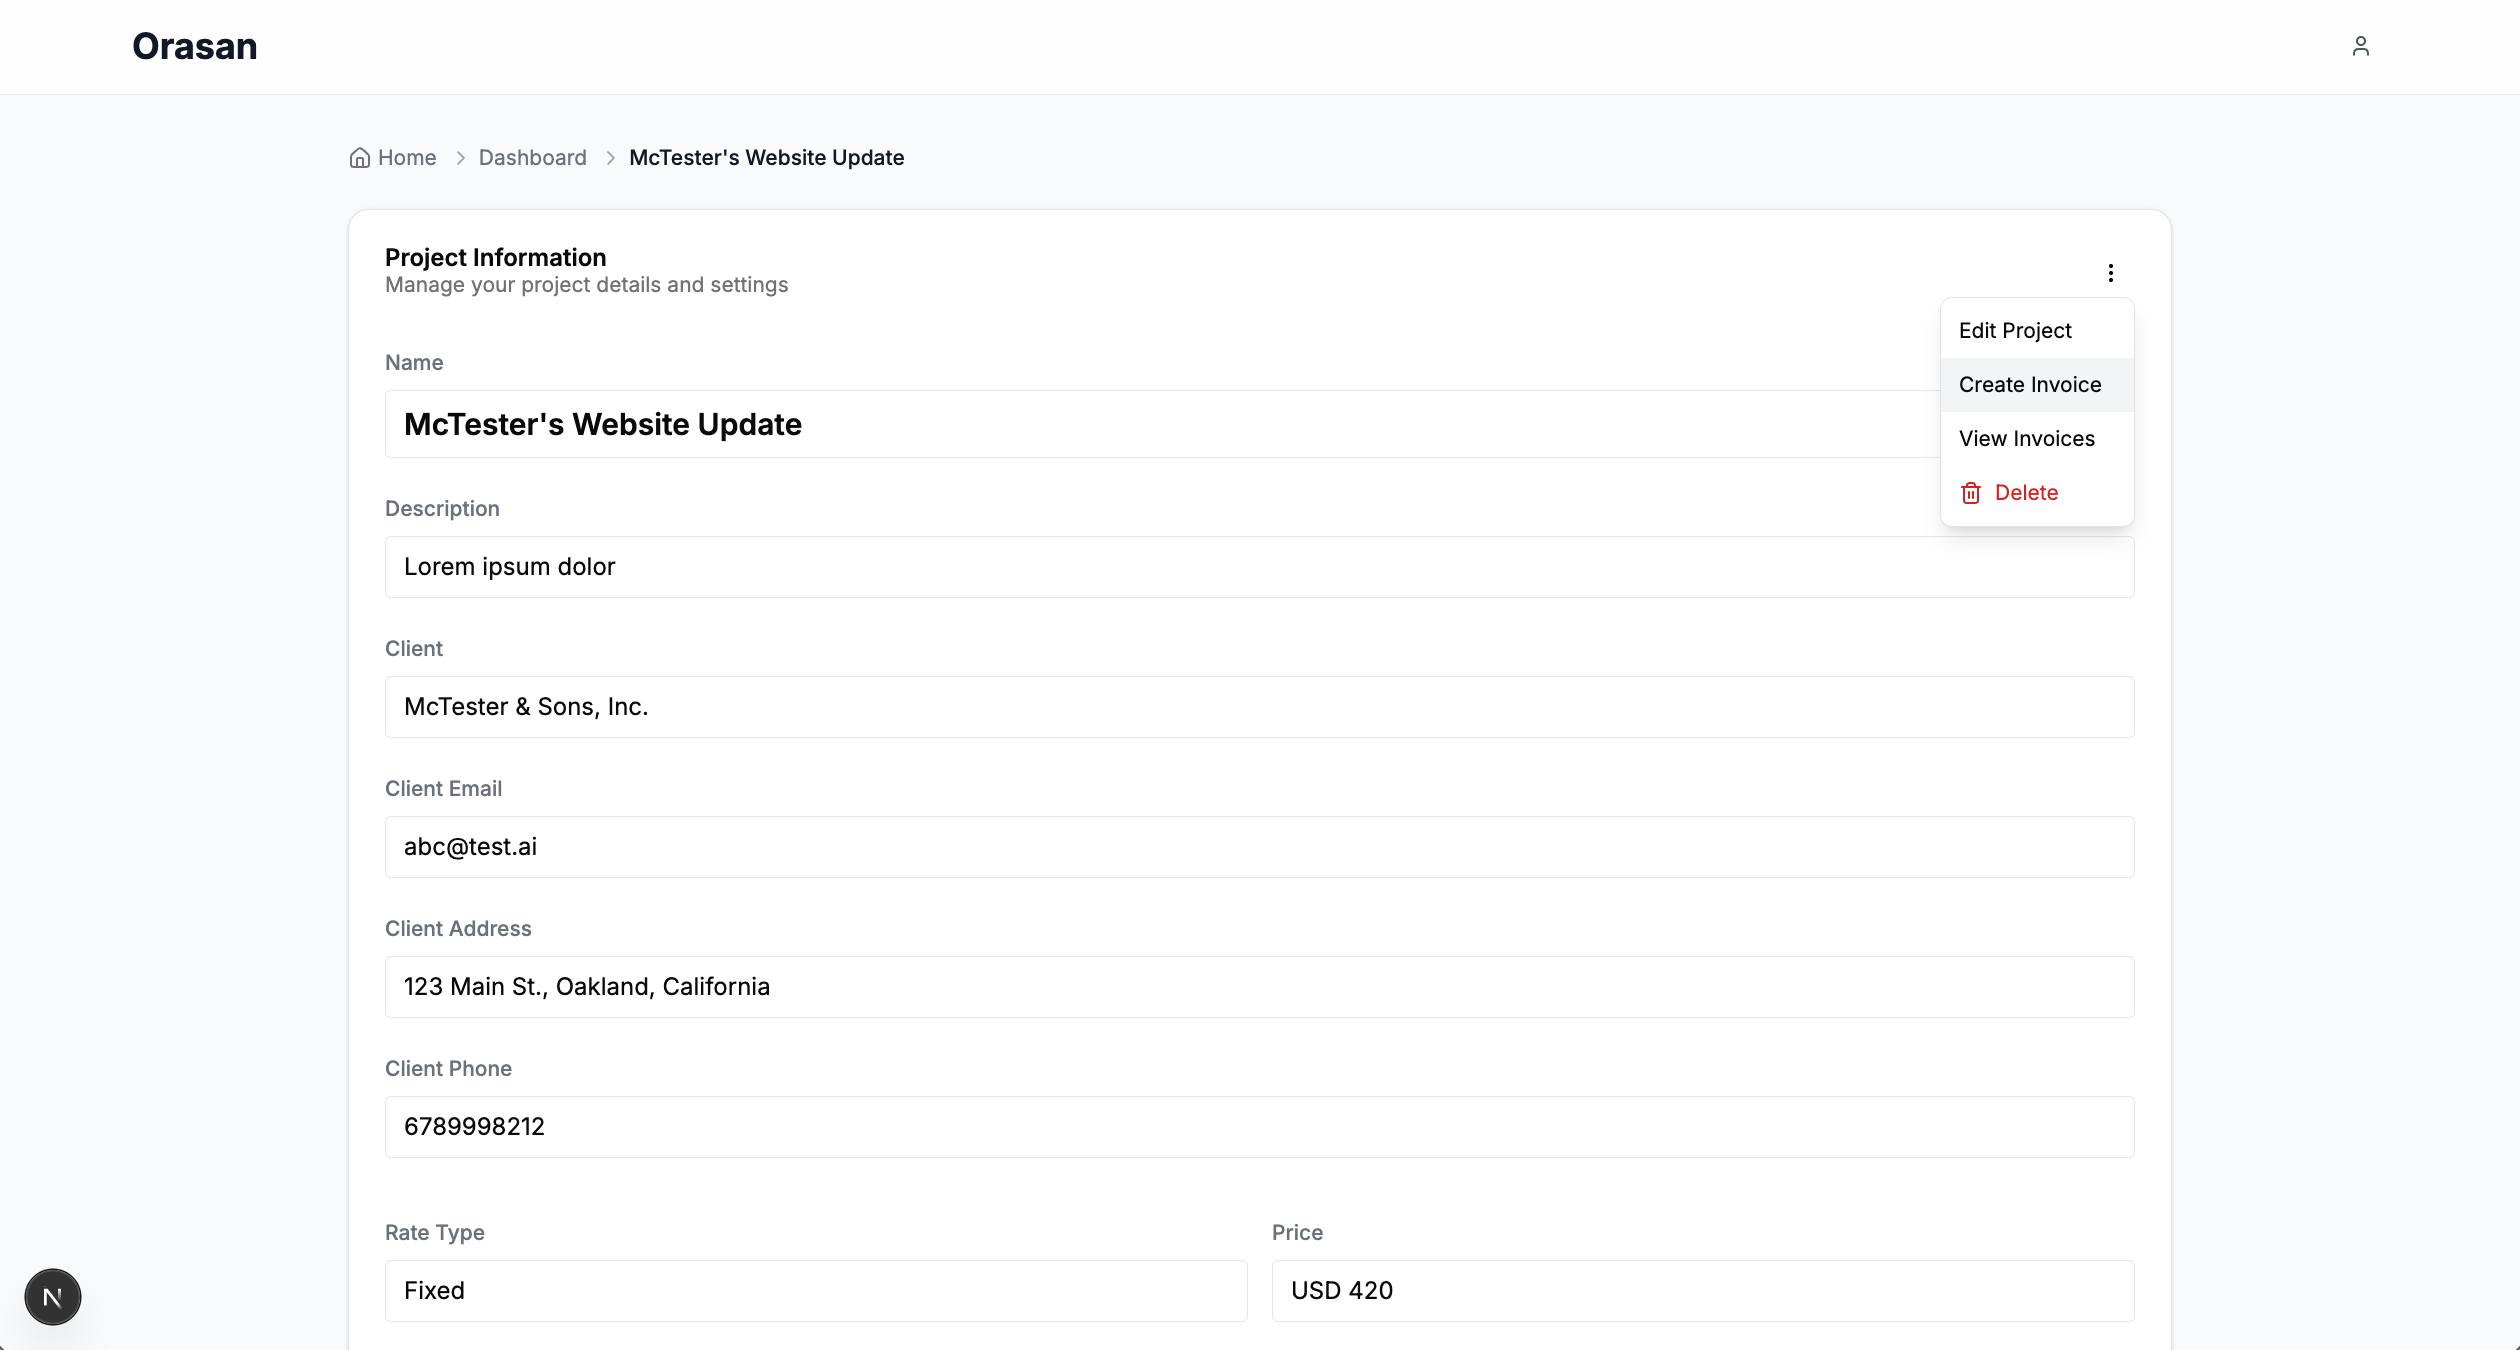Click the Price USD 420 field
The height and width of the screenshot is (1350, 2520).
pos(1702,1291)
